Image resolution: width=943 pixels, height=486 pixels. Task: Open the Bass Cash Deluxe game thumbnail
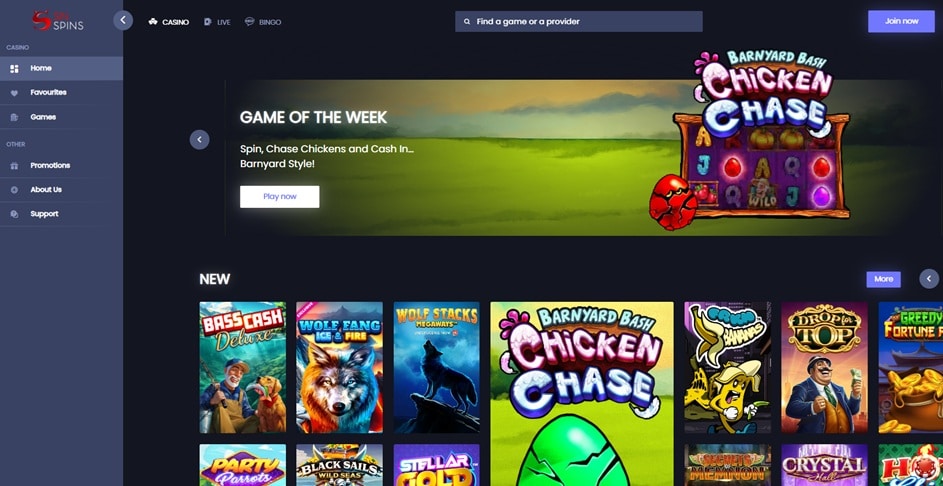point(242,368)
